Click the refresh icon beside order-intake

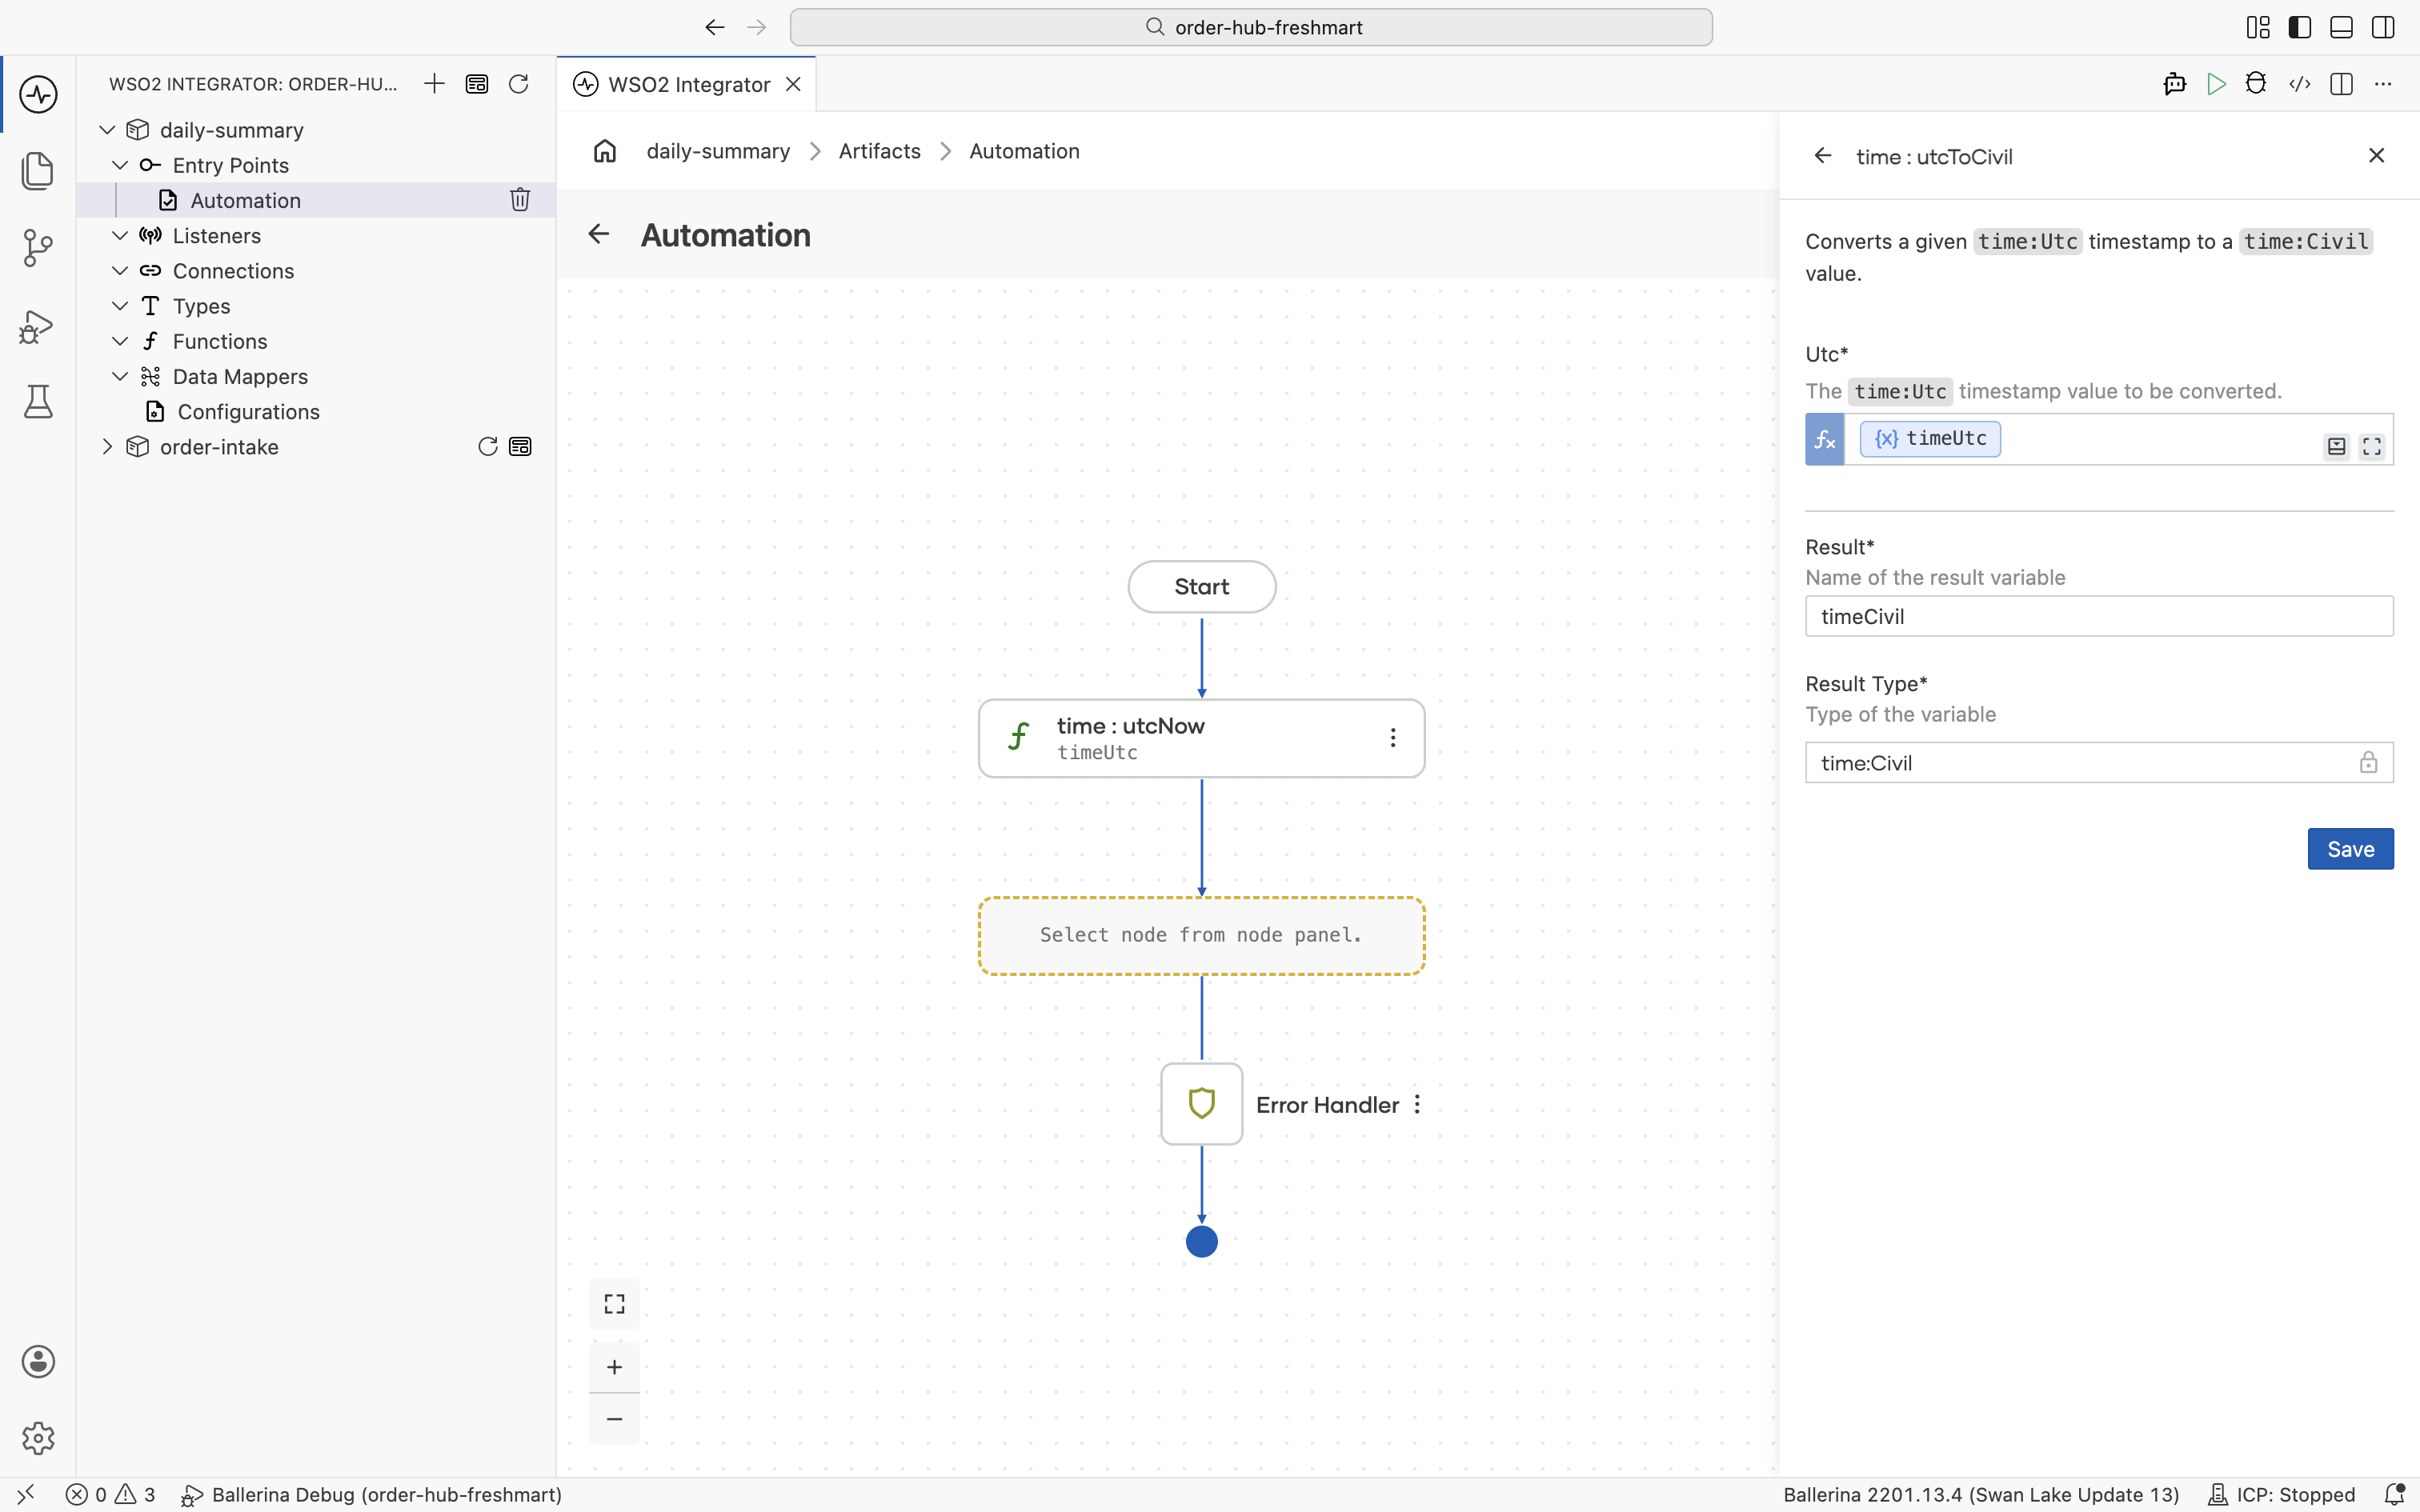click(488, 447)
